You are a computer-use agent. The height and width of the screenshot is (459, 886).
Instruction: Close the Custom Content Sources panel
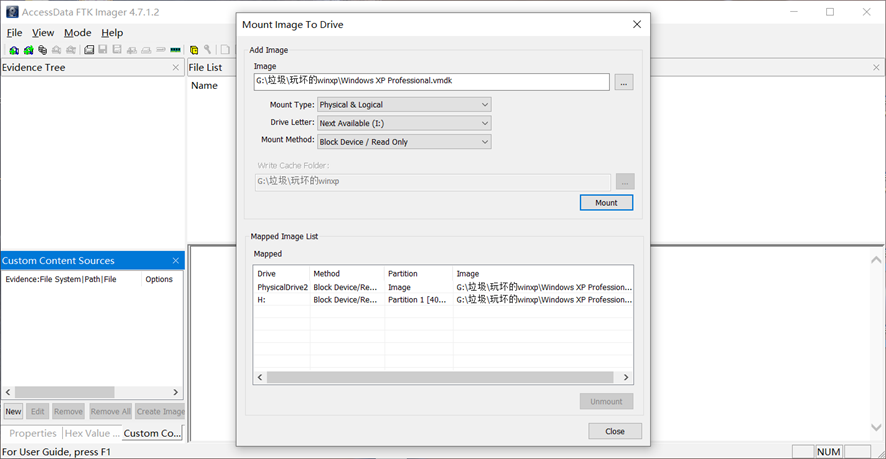176,261
